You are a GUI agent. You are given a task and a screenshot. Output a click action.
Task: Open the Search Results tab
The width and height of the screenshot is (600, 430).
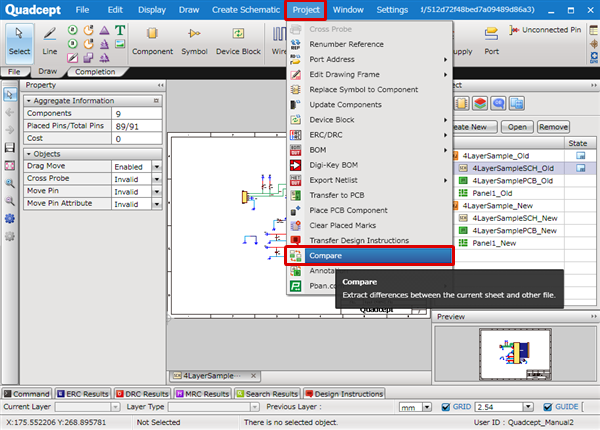coord(267,394)
